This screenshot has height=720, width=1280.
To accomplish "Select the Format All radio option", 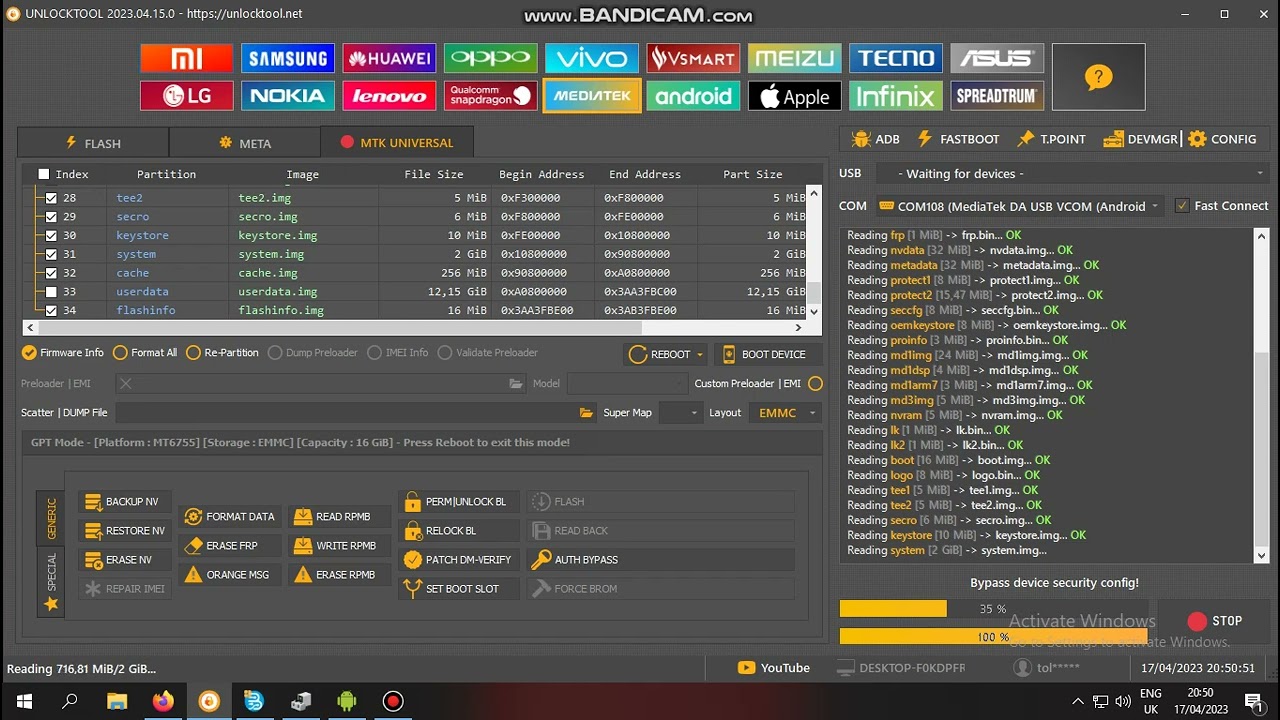I will (145, 353).
